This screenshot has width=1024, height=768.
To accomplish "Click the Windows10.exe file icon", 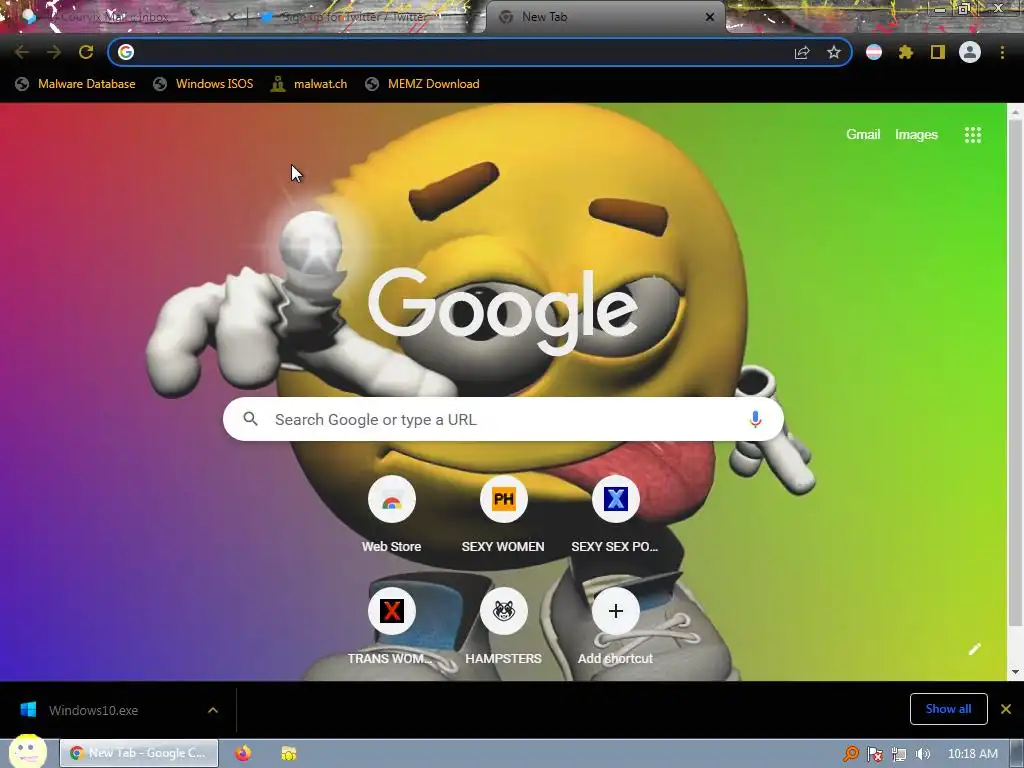I will point(28,710).
